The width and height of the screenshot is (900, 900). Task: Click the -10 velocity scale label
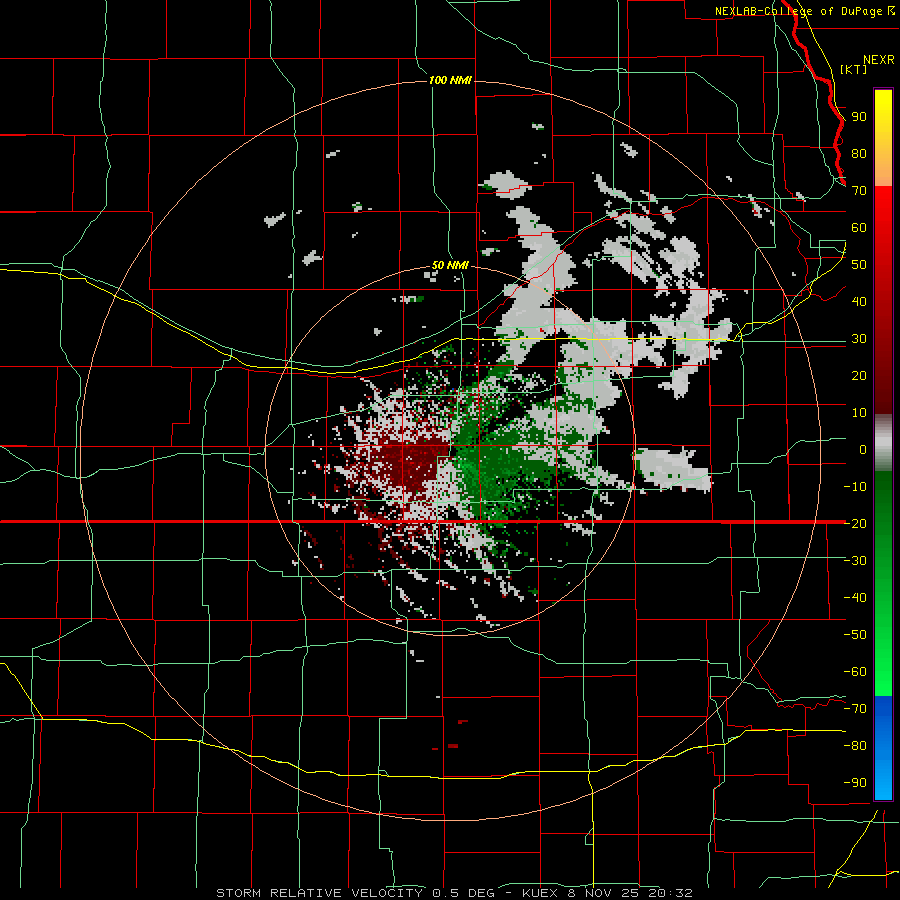click(855, 487)
